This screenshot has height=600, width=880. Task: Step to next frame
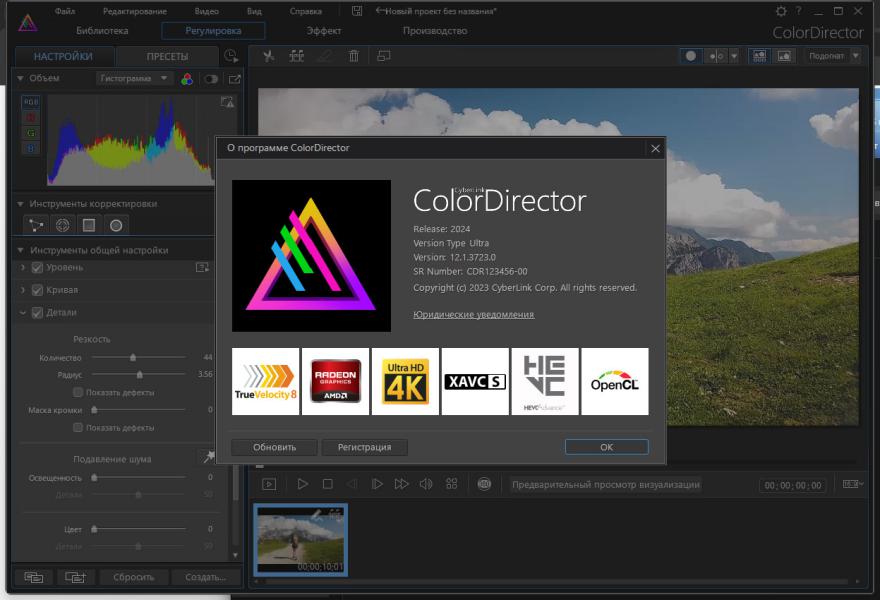tap(377, 484)
